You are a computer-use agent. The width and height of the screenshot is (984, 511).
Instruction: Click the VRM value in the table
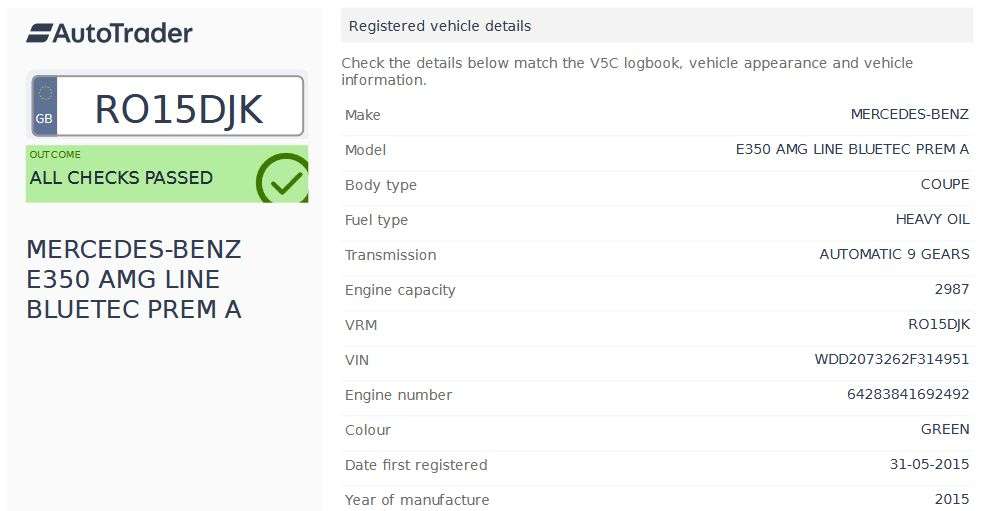point(938,325)
